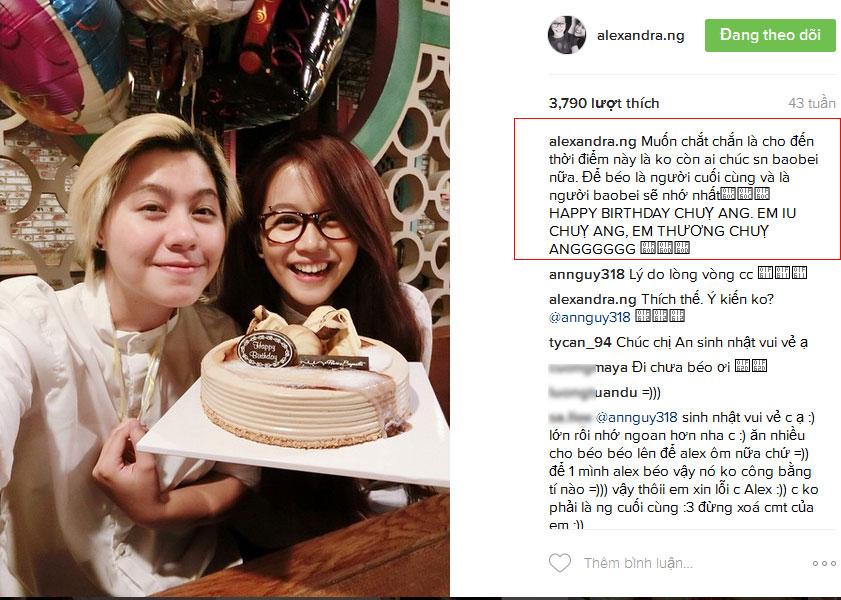This screenshot has height=600, width=841.
Task: Open tycan_94 commenter profile
Action: 580,342
